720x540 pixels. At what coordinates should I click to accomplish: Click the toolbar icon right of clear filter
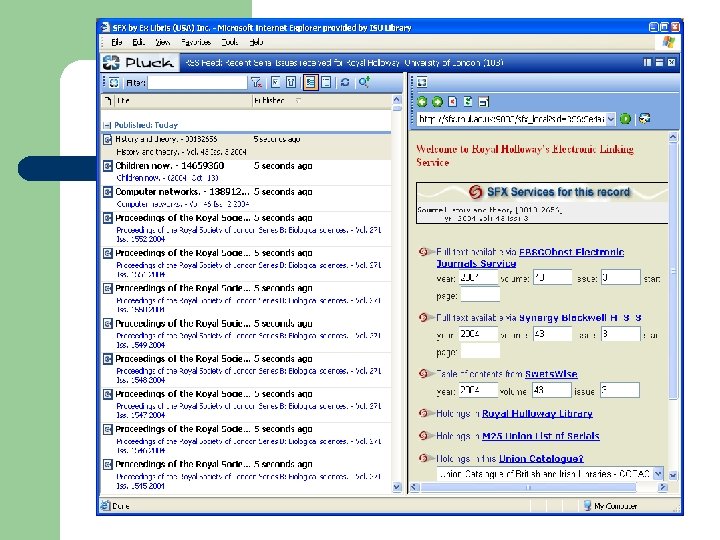tap(275, 83)
